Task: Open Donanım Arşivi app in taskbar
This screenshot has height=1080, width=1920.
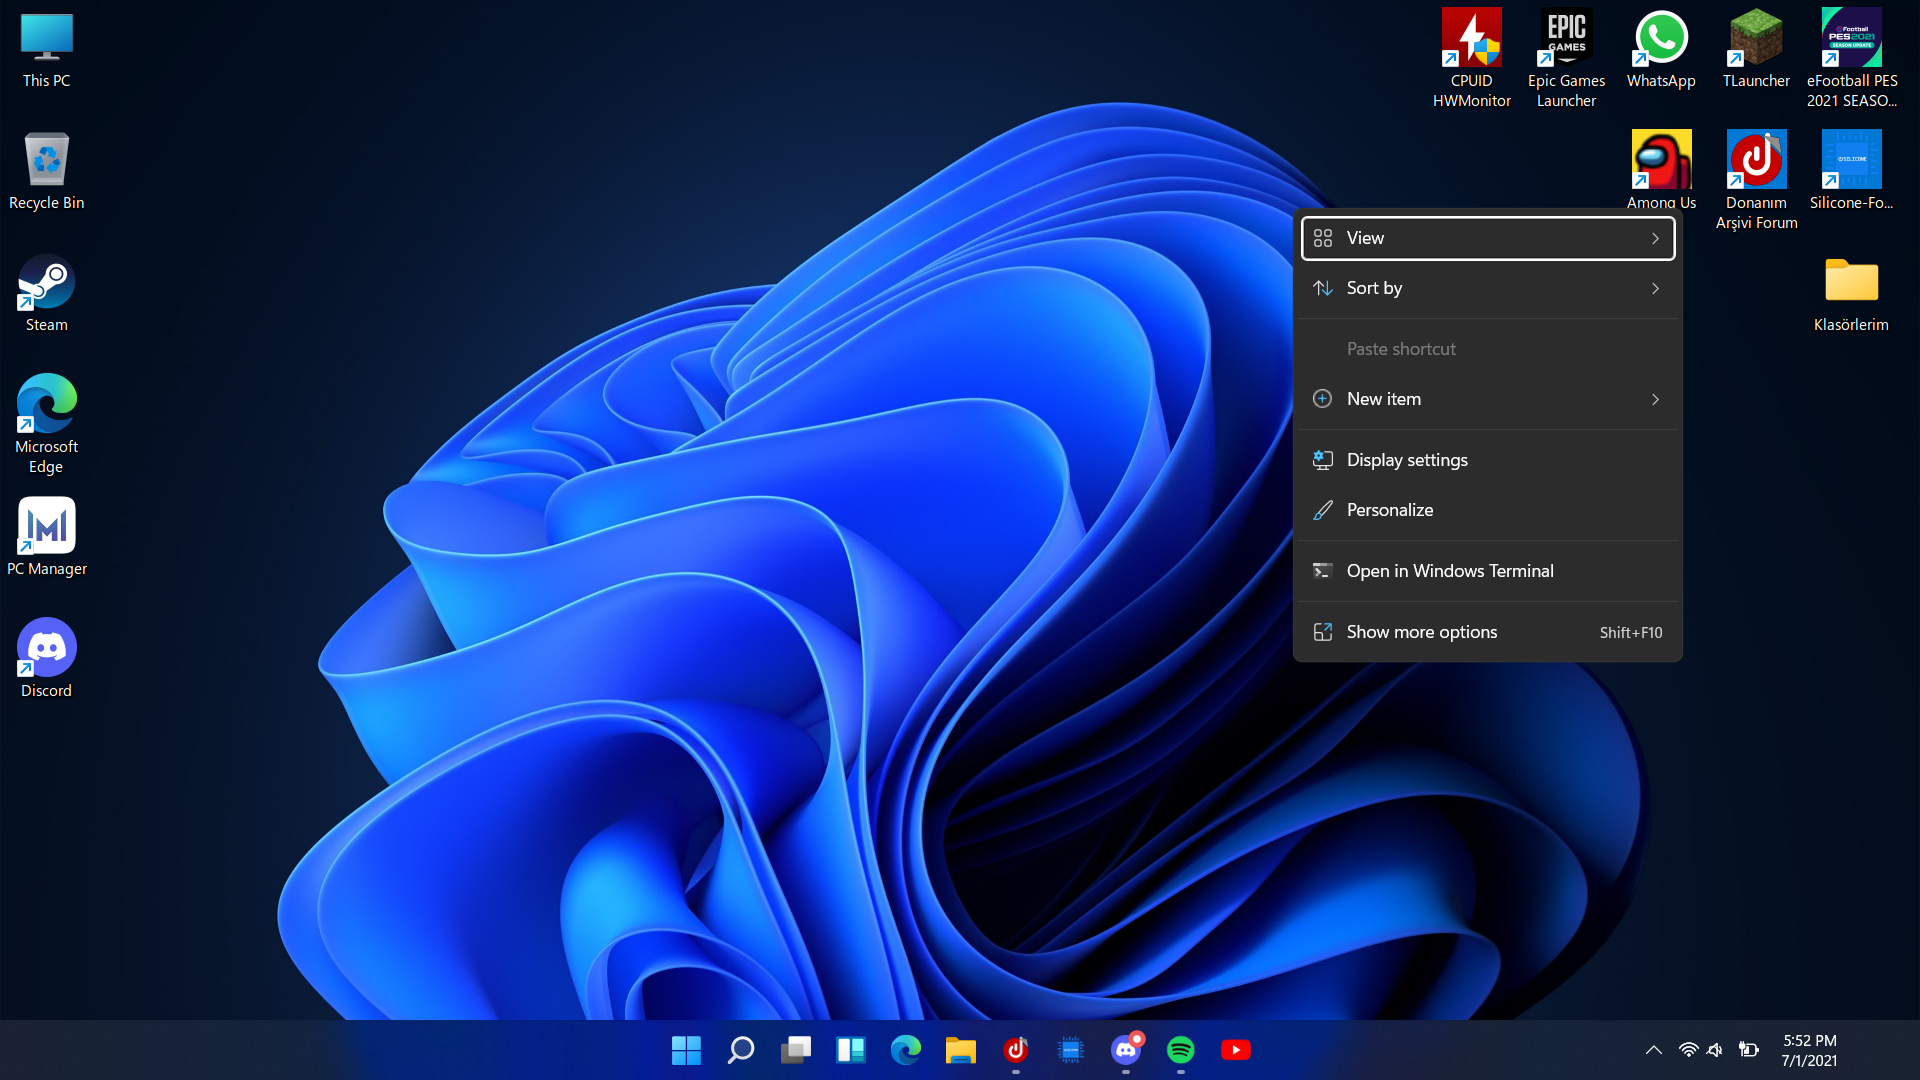Action: (x=1016, y=1050)
